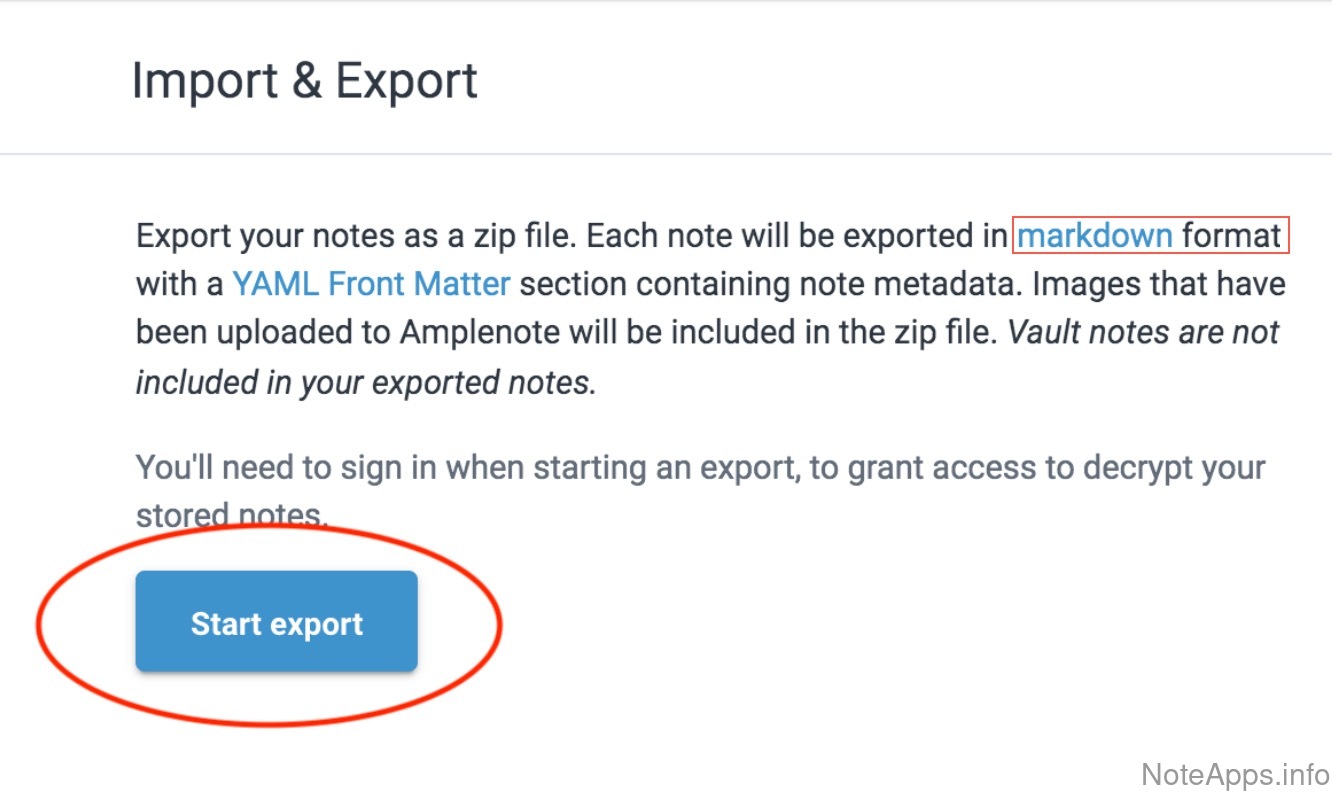Click the sentence "Export your notes as a zip file"
This screenshot has height=794, width=1332.
click(x=356, y=236)
